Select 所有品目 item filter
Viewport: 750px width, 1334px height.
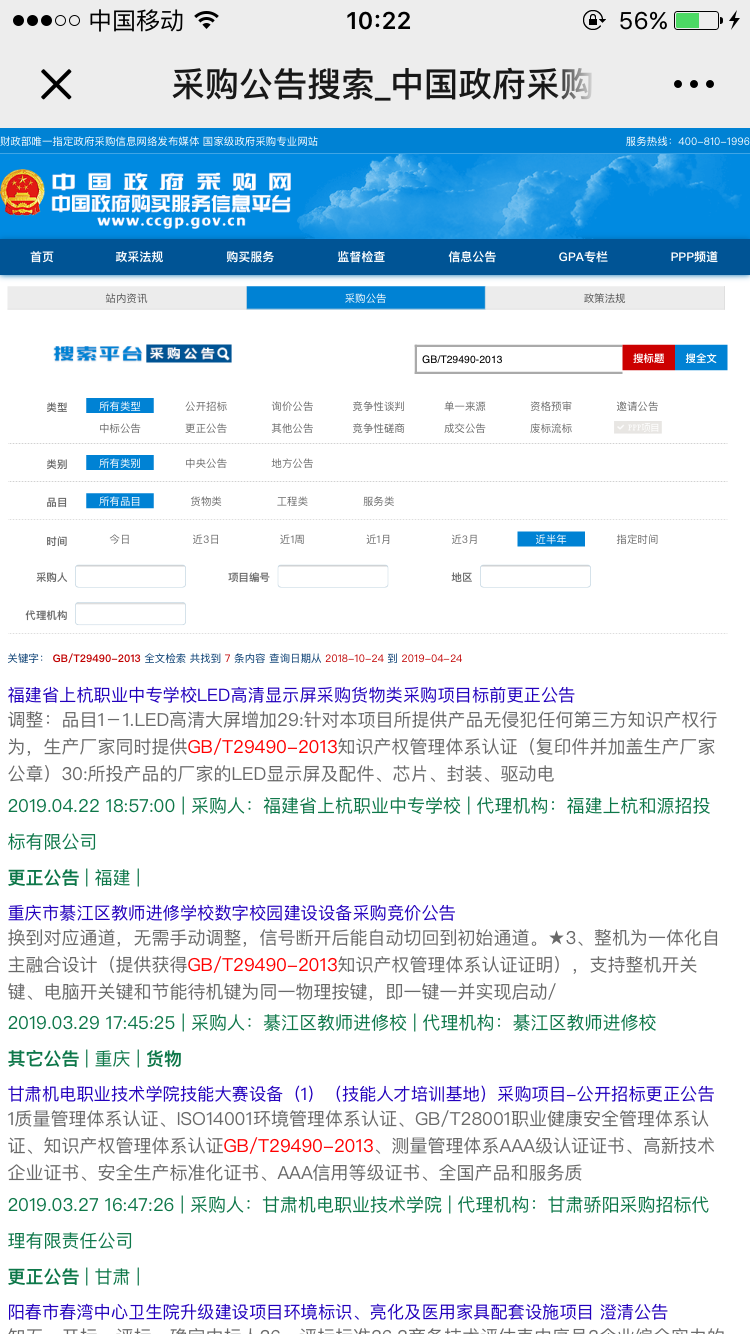click(x=120, y=501)
